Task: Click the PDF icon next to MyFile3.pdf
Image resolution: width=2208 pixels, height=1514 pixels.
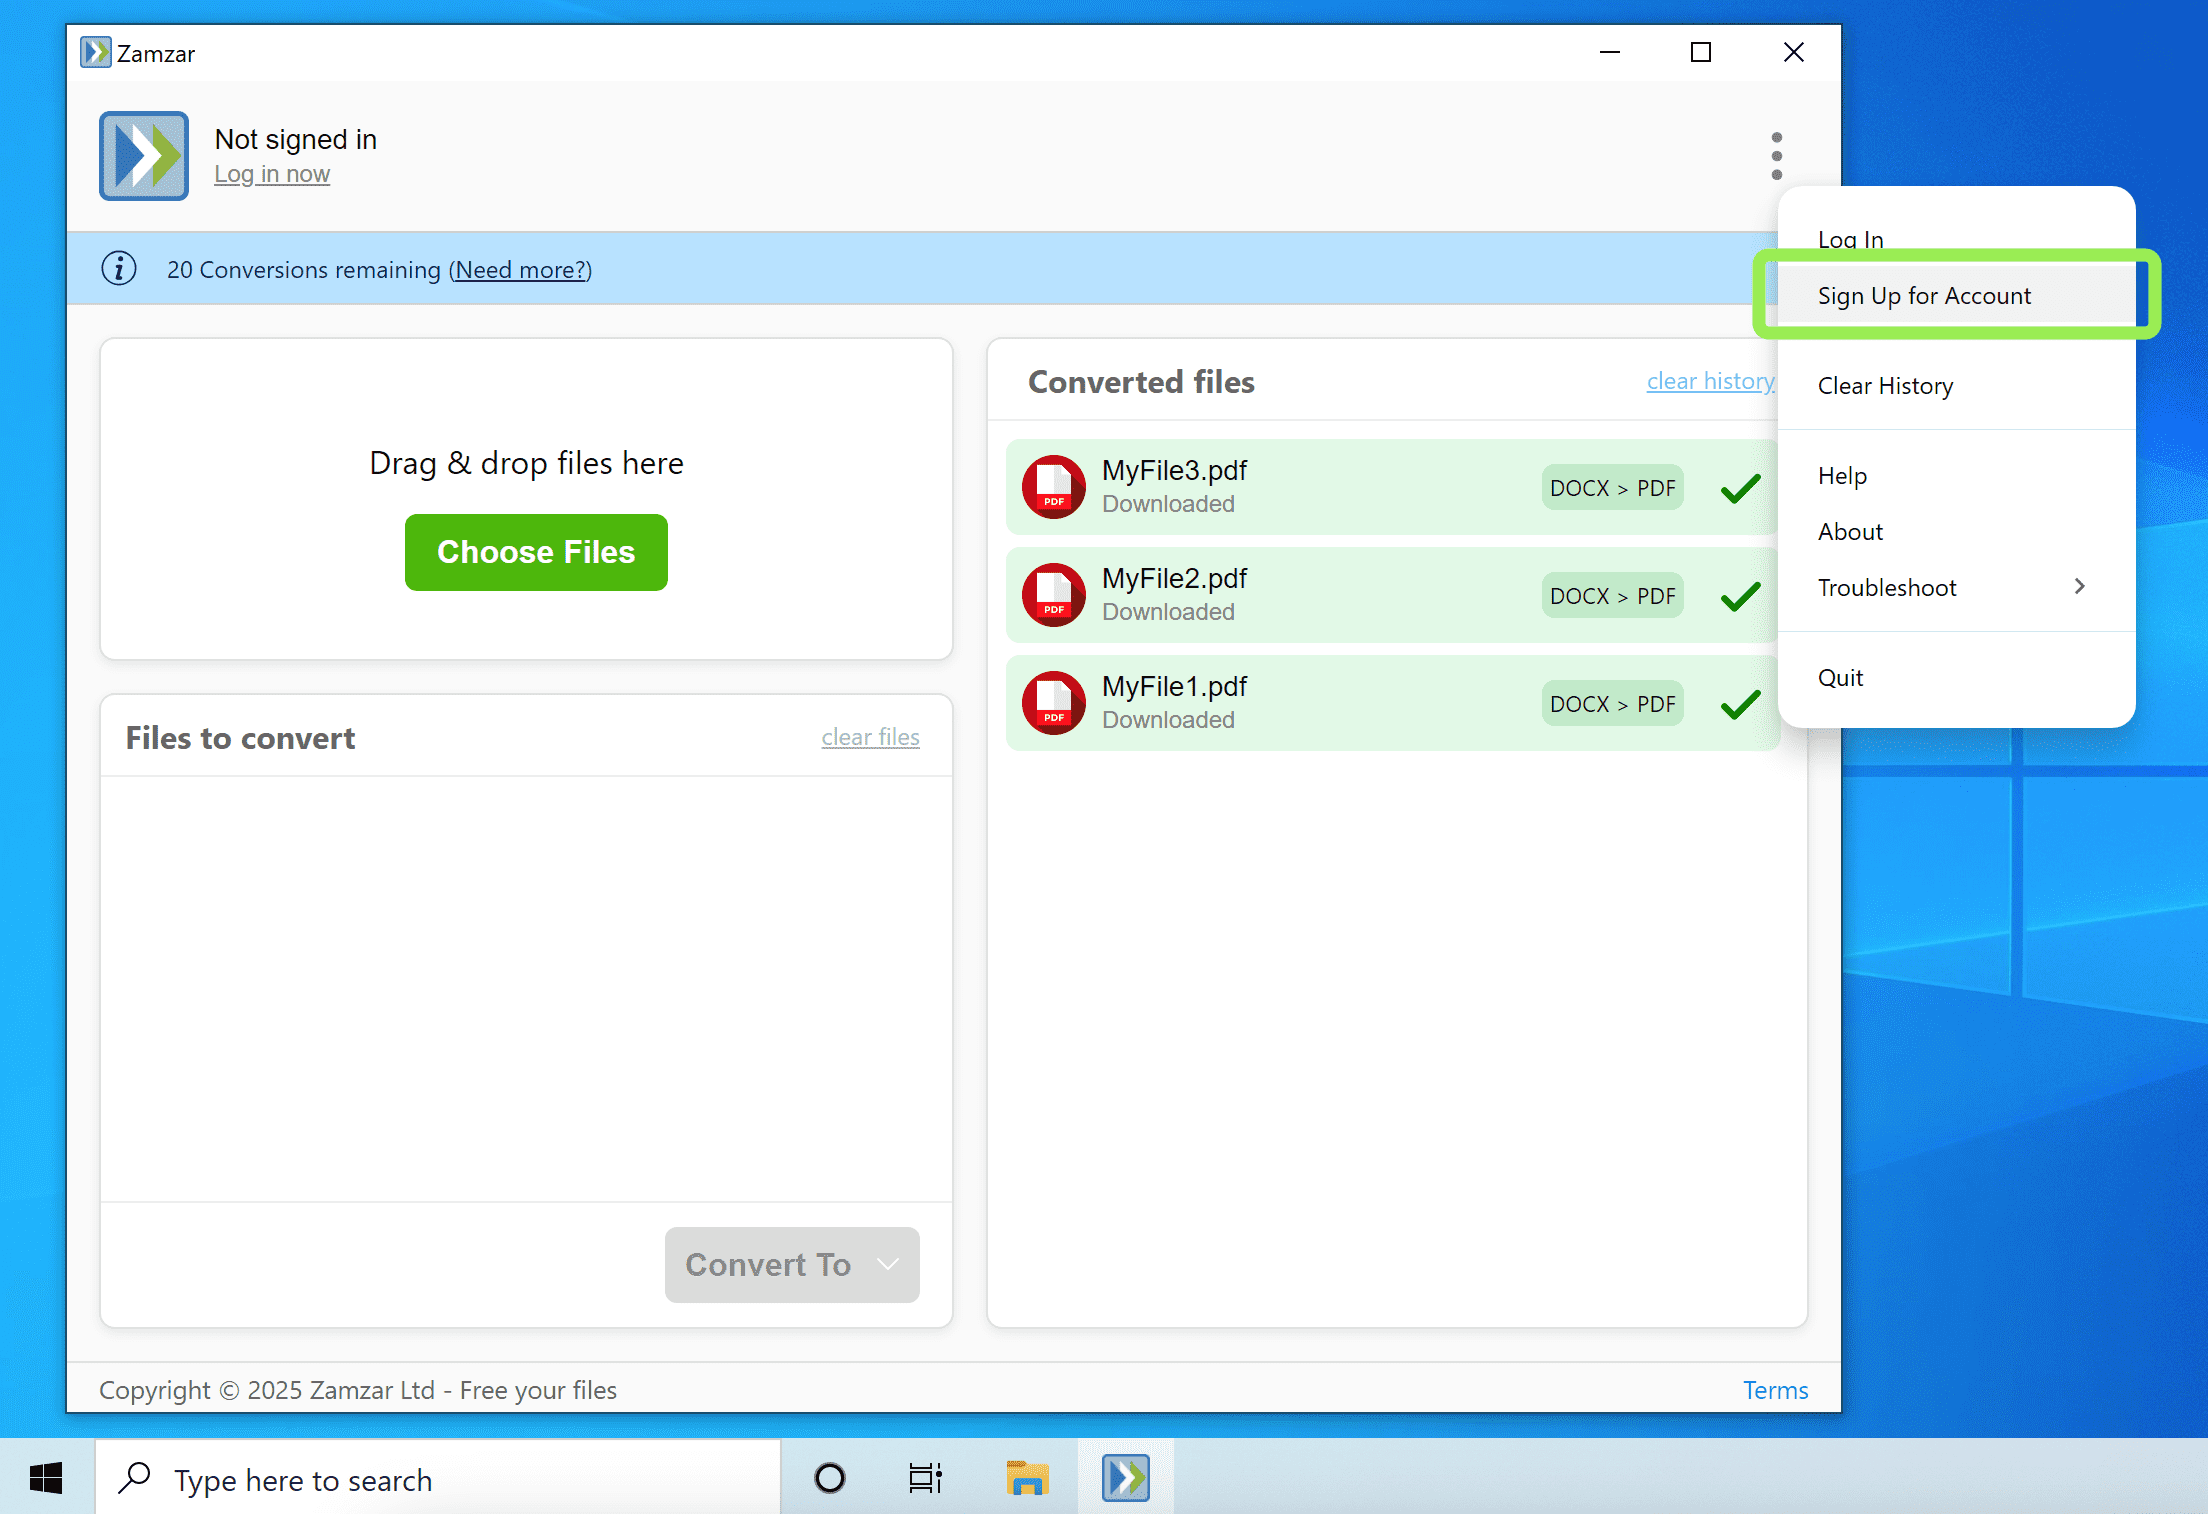Action: (1053, 487)
